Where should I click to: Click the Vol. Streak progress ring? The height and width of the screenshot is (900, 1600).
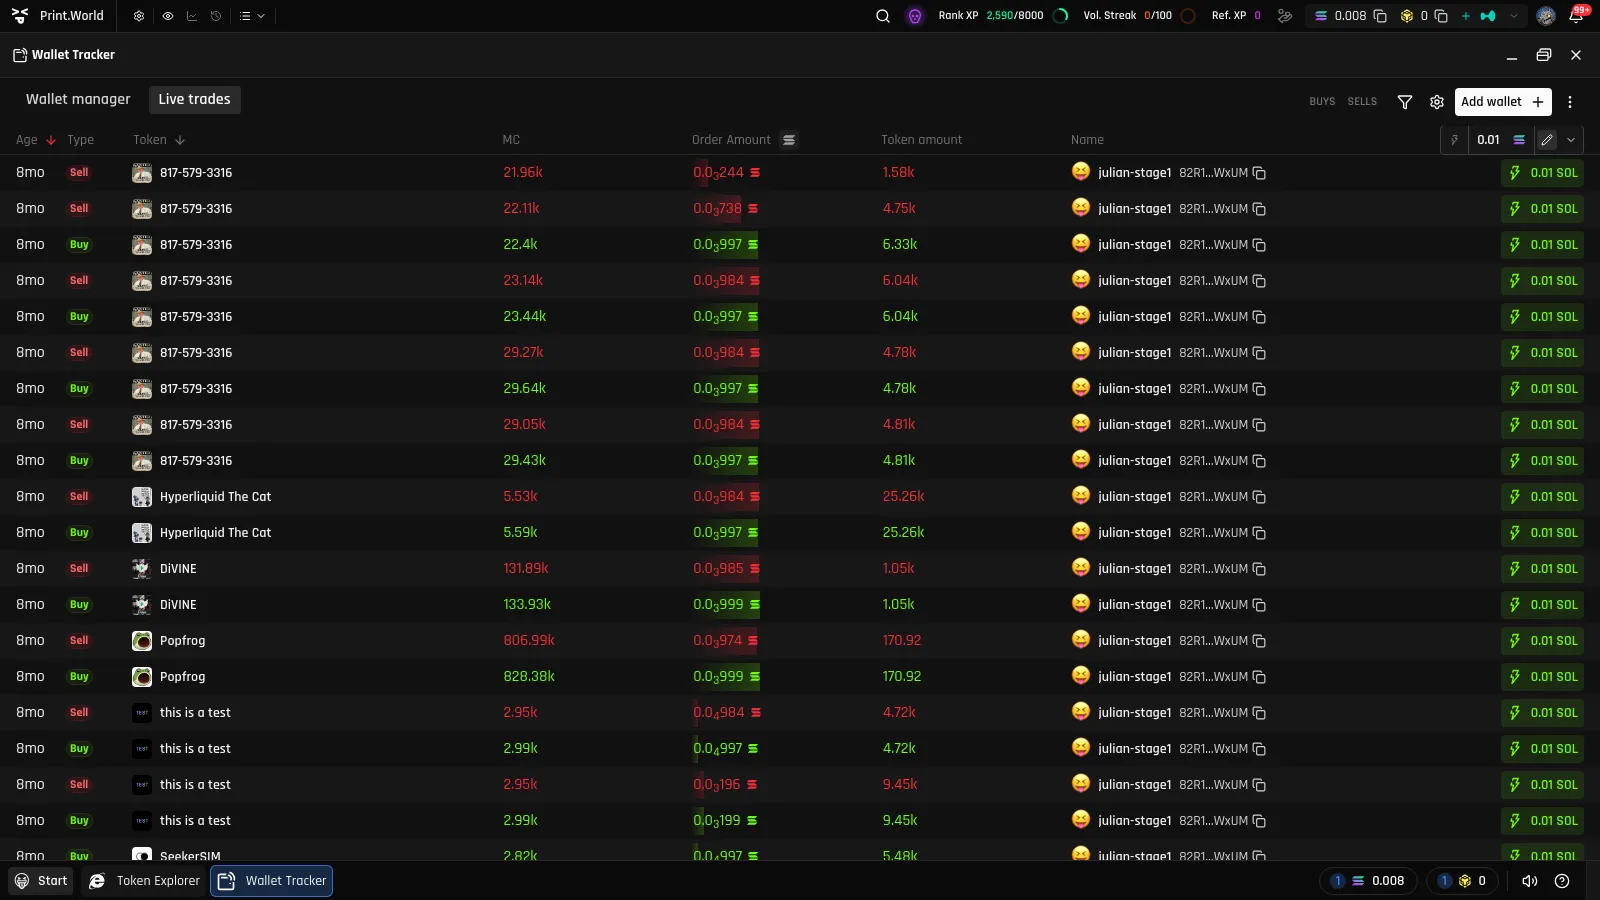pyautogui.click(x=1188, y=16)
